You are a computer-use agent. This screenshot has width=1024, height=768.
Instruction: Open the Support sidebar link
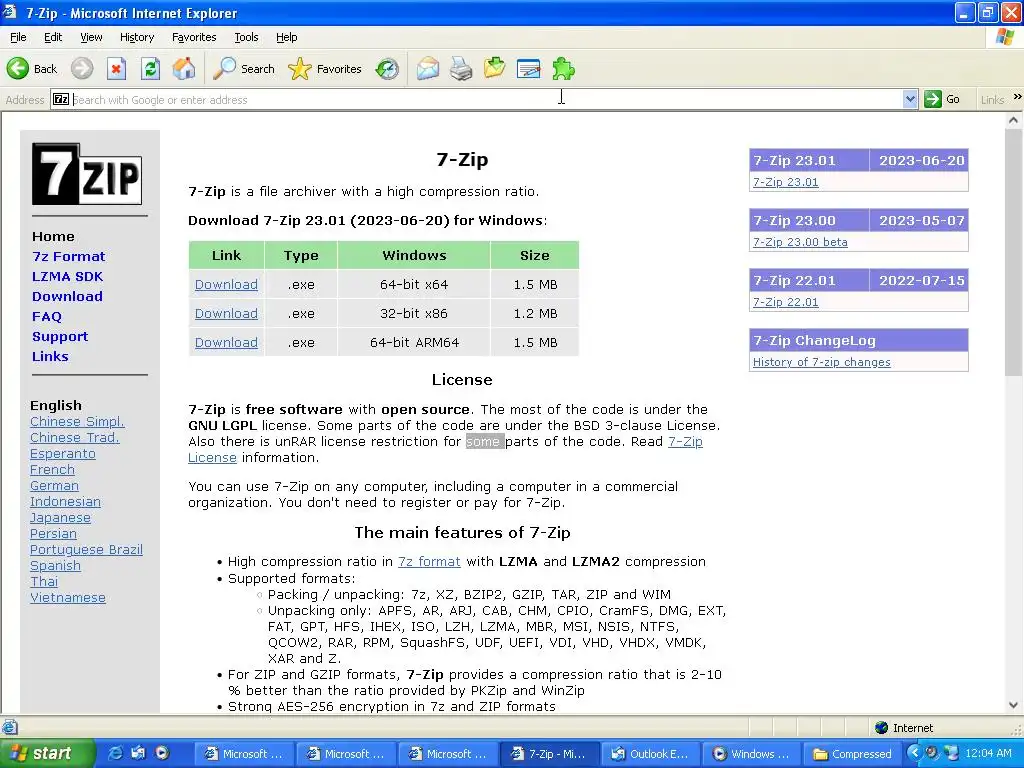(60, 336)
